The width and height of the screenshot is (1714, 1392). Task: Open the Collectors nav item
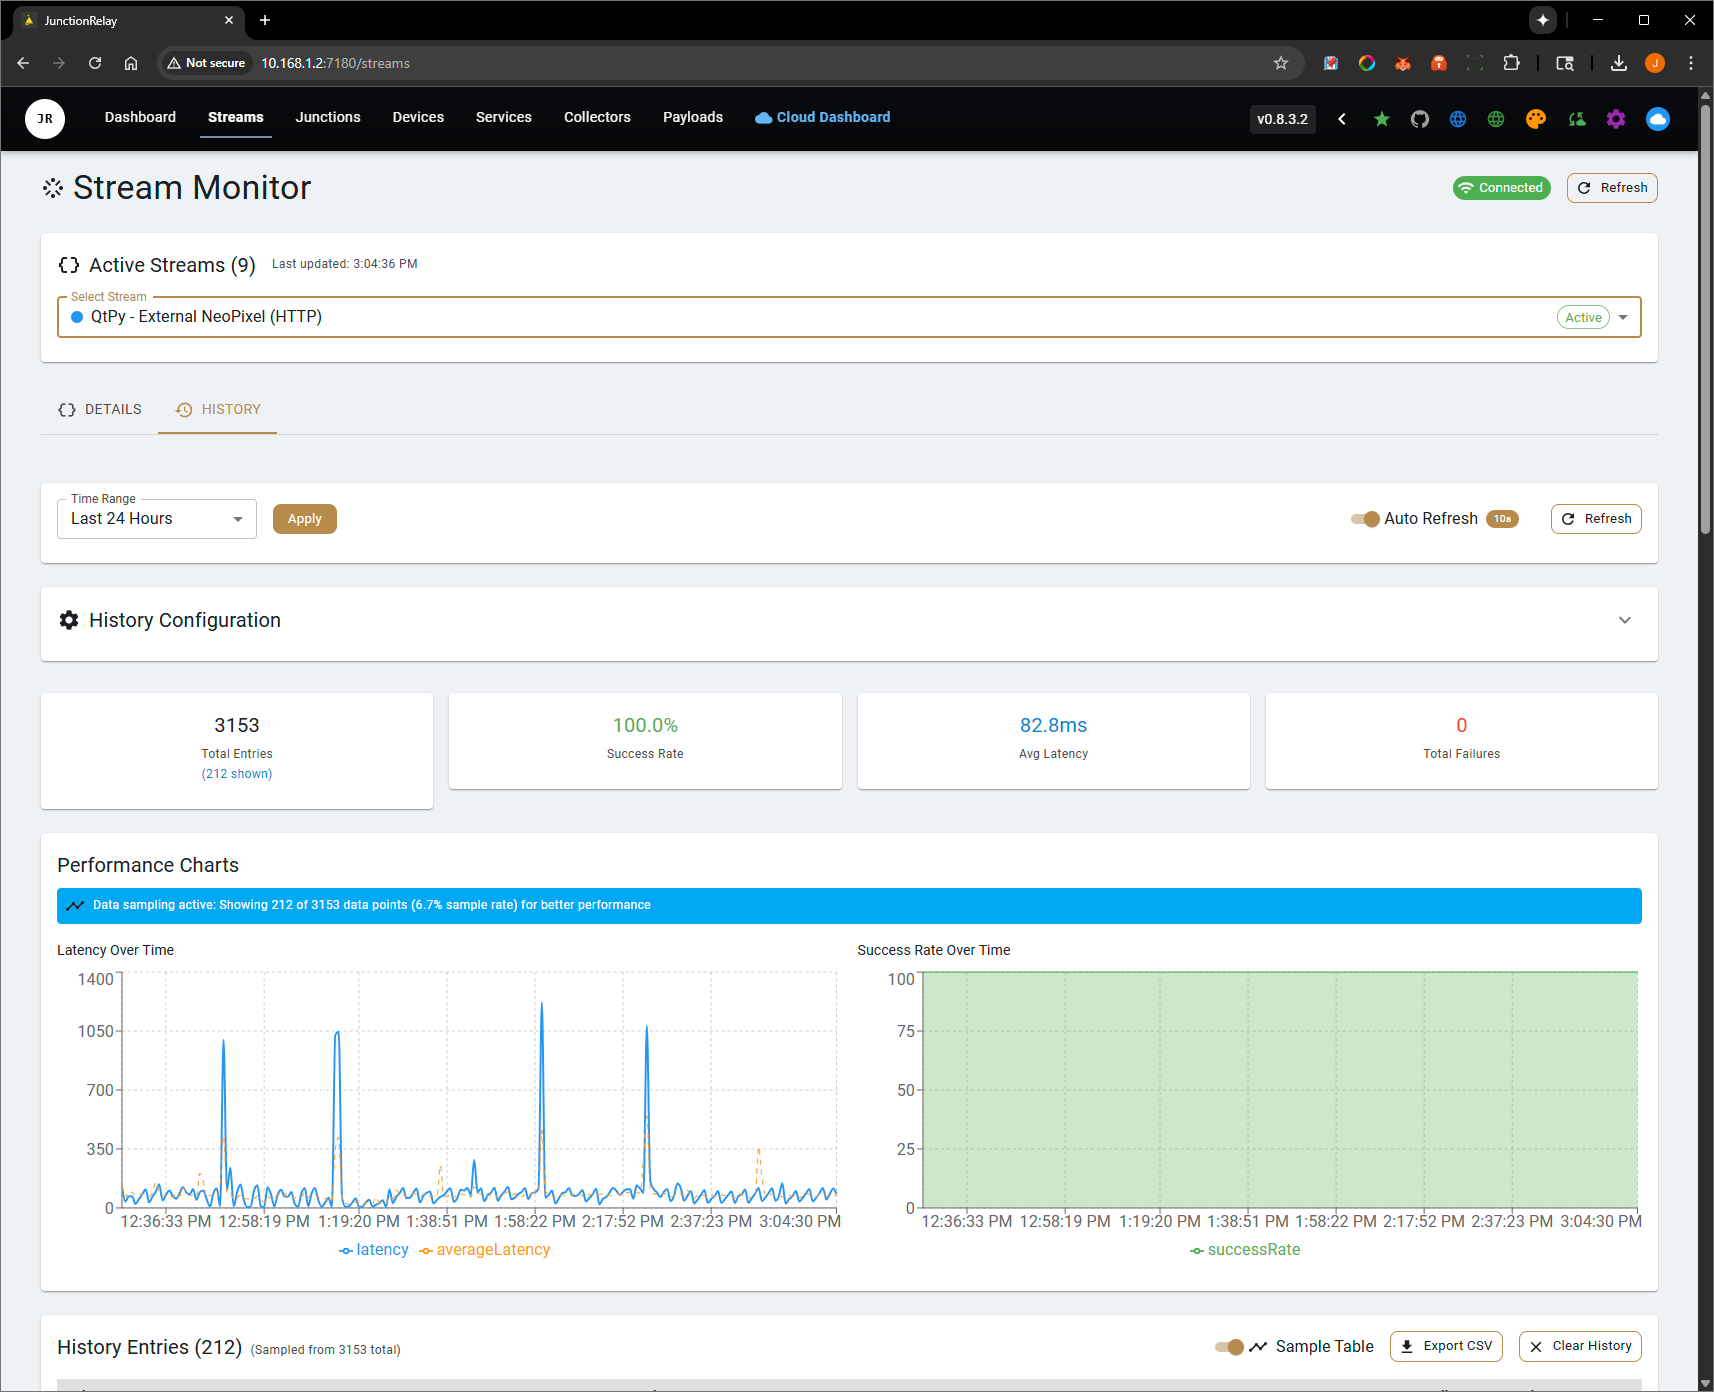(x=597, y=117)
